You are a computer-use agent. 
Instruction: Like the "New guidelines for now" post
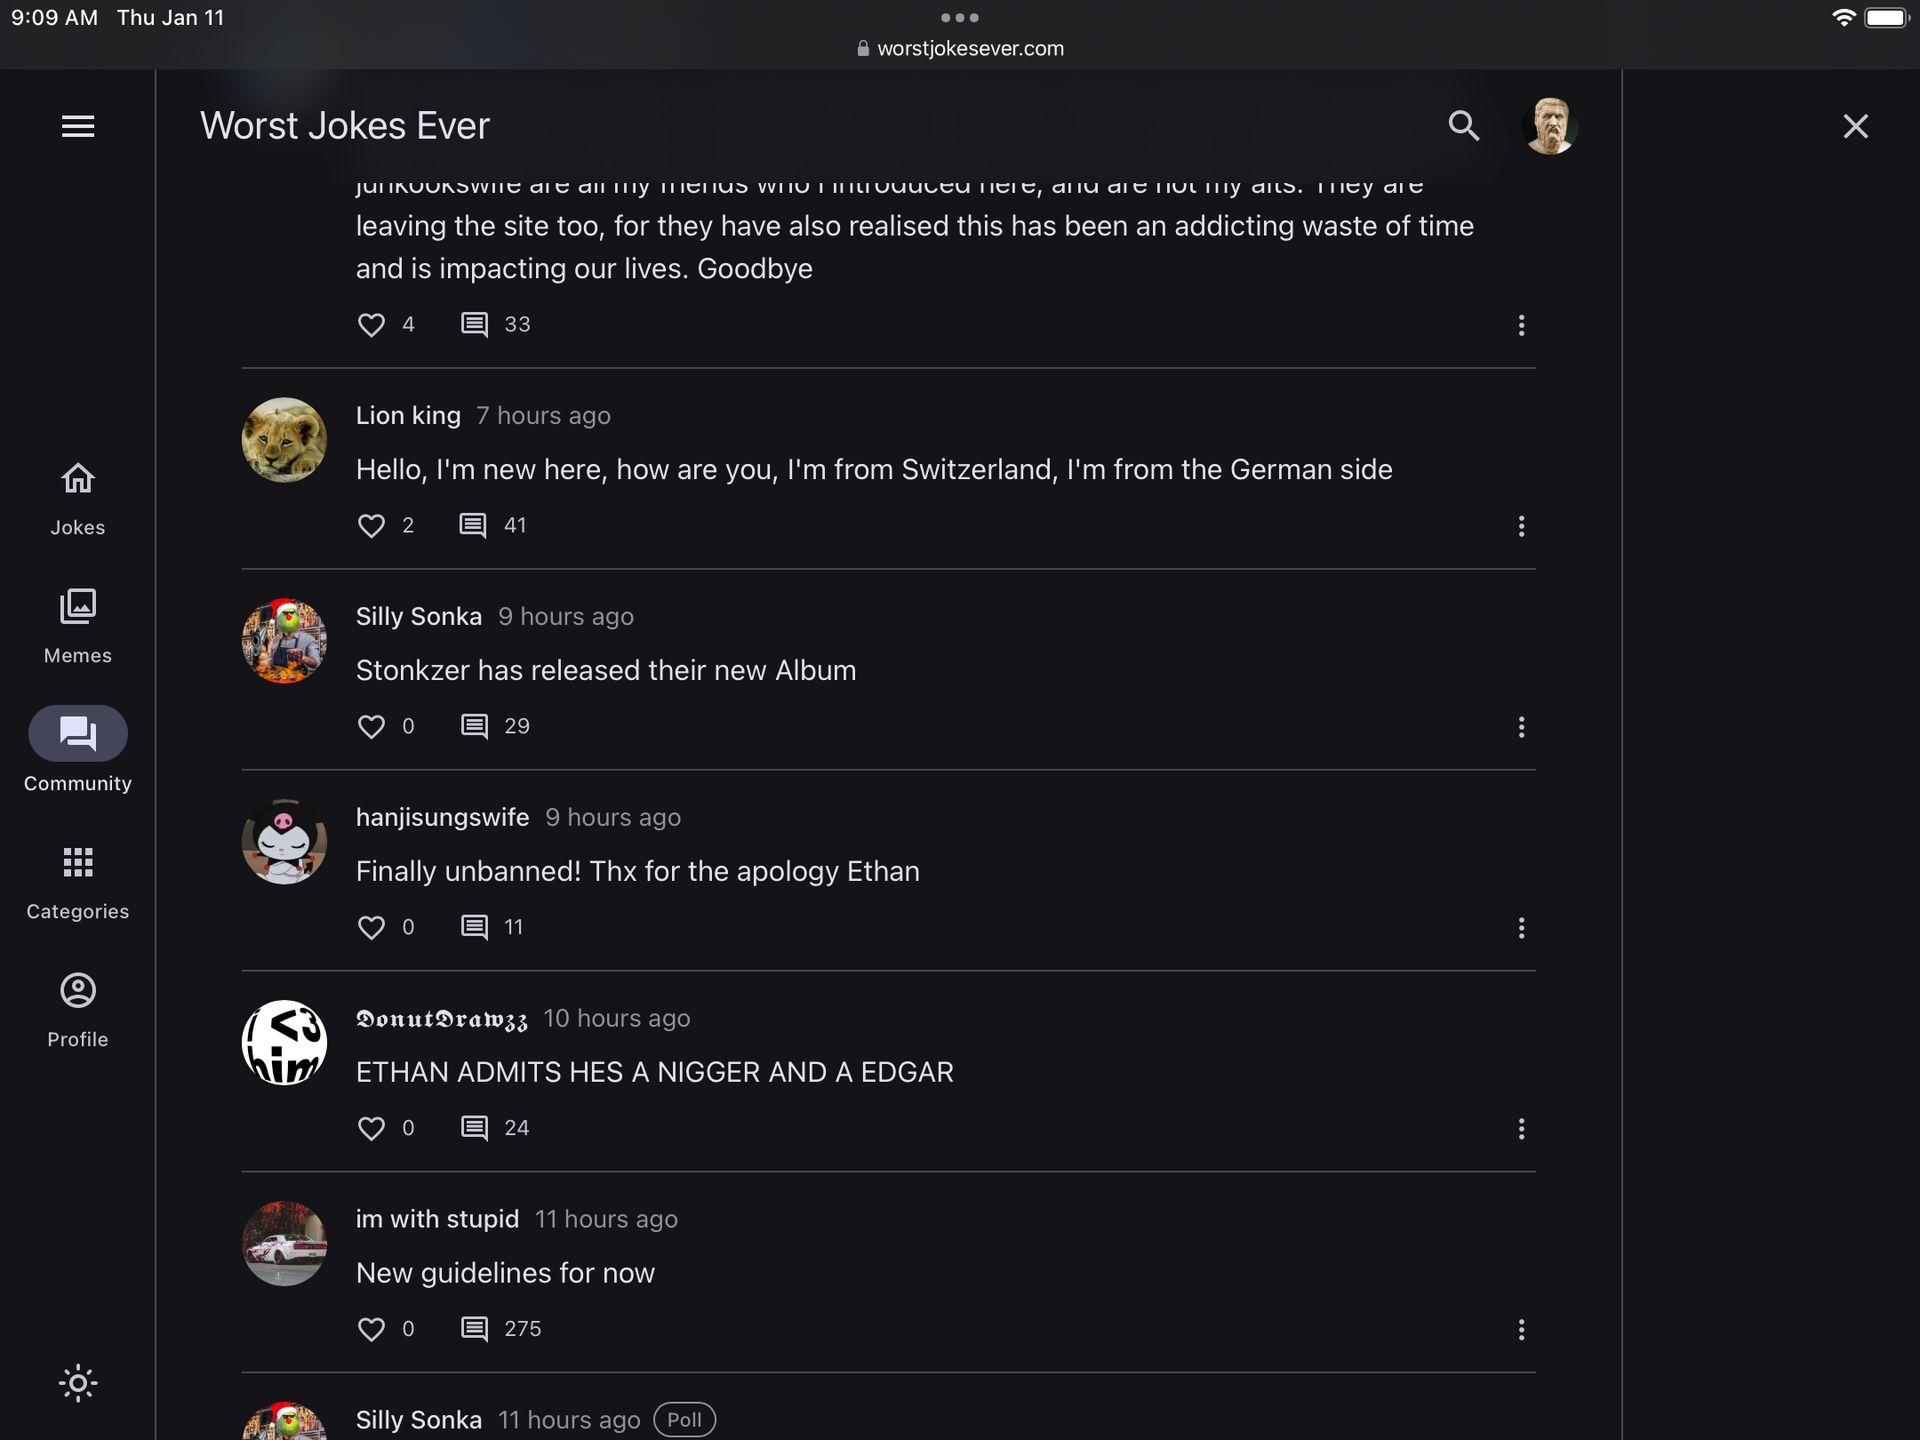point(371,1329)
